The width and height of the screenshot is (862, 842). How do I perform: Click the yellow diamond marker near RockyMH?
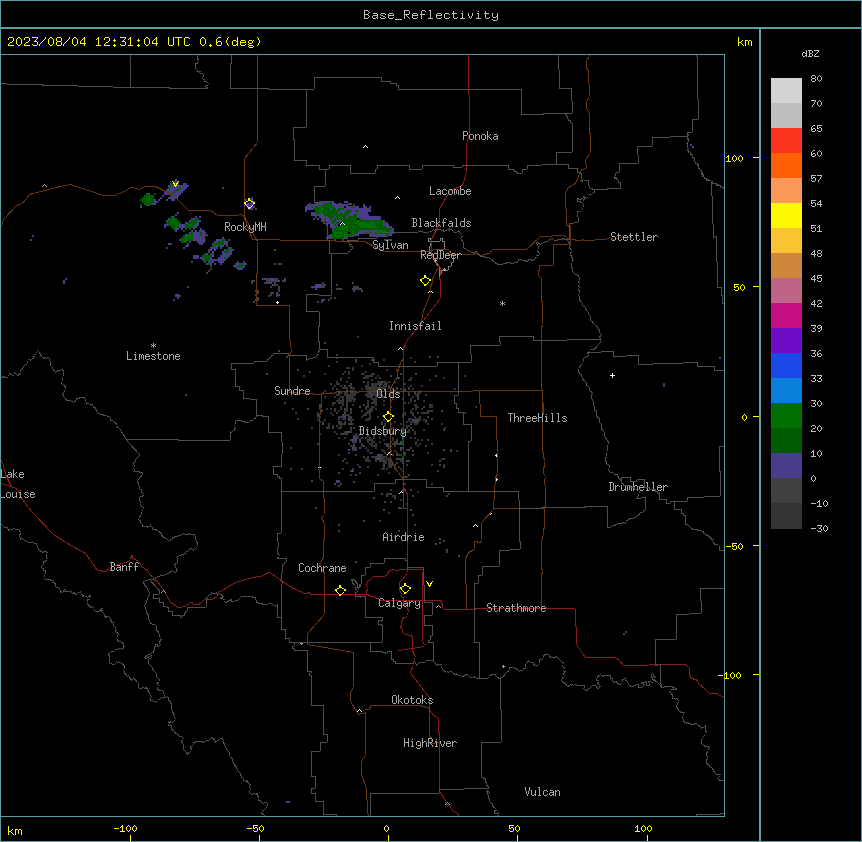click(250, 204)
